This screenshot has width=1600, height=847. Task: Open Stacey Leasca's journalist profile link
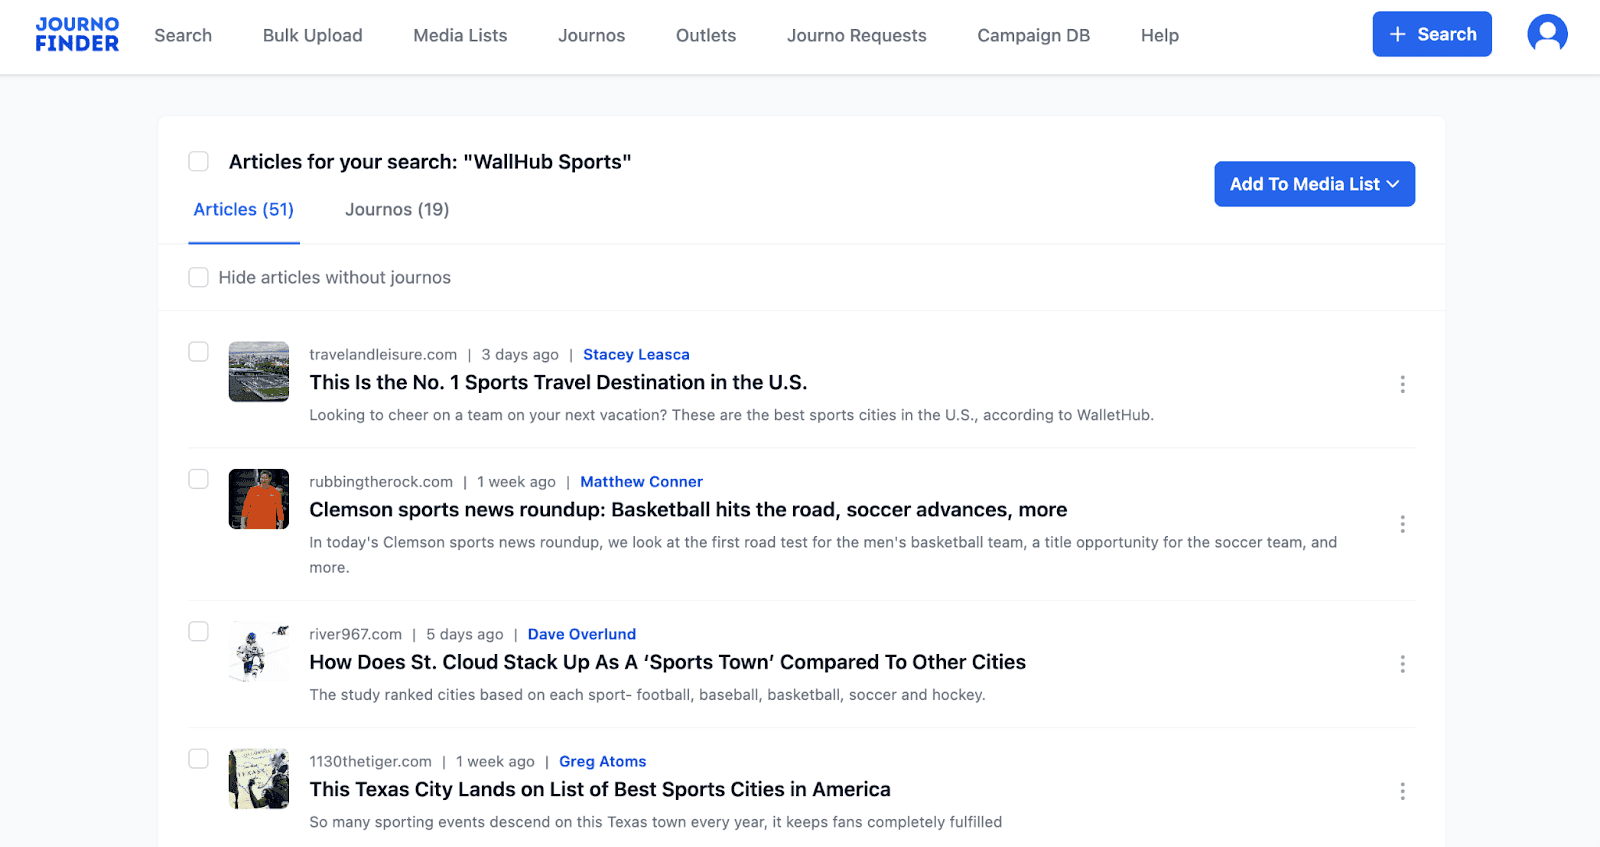coord(636,355)
